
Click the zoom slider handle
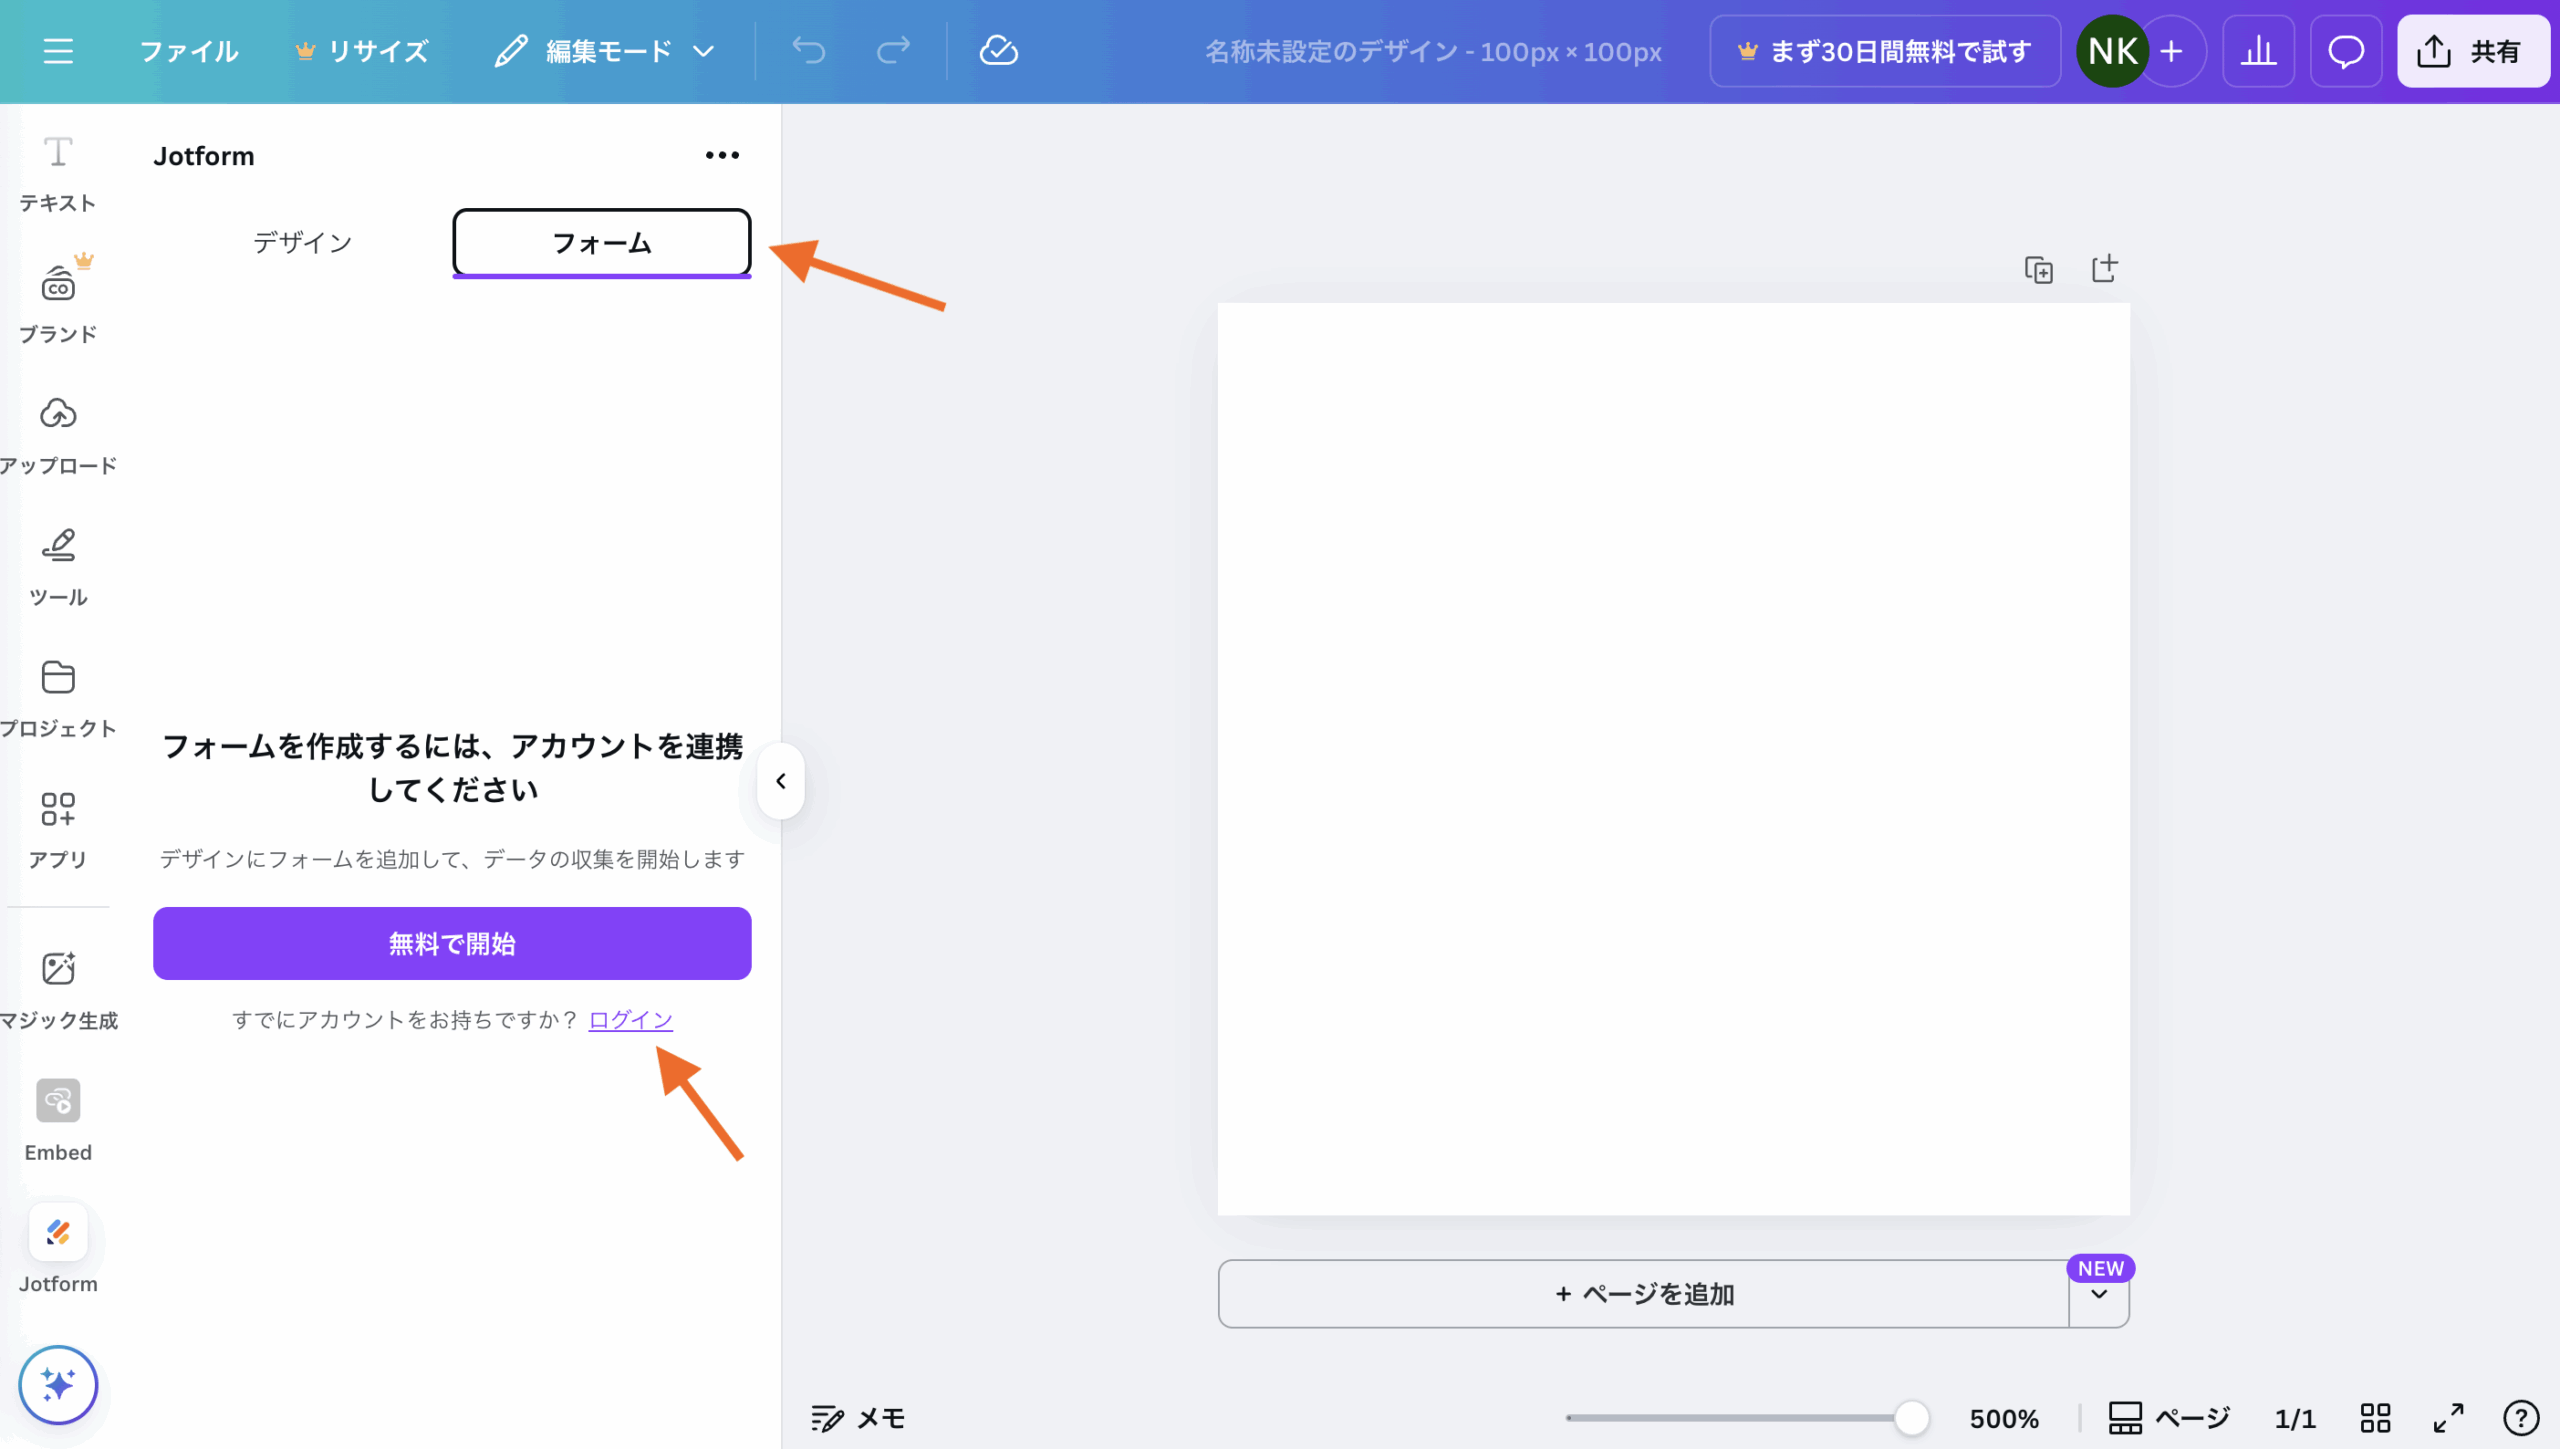pyautogui.click(x=1912, y=1418)
